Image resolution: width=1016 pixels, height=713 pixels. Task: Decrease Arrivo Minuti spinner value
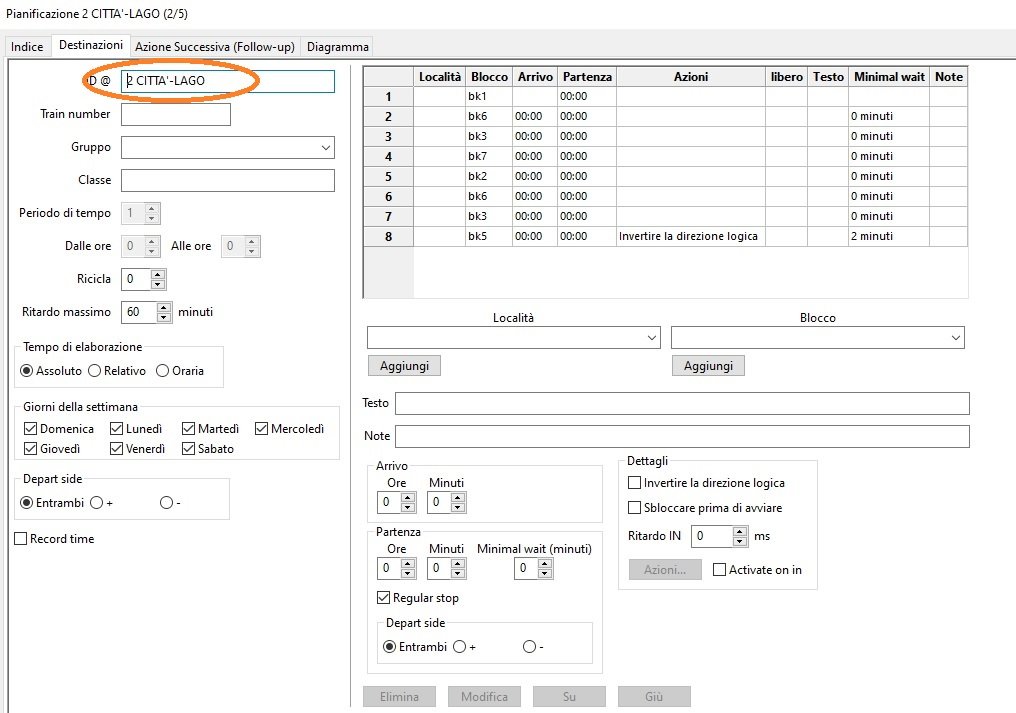(x=458, y=507)
